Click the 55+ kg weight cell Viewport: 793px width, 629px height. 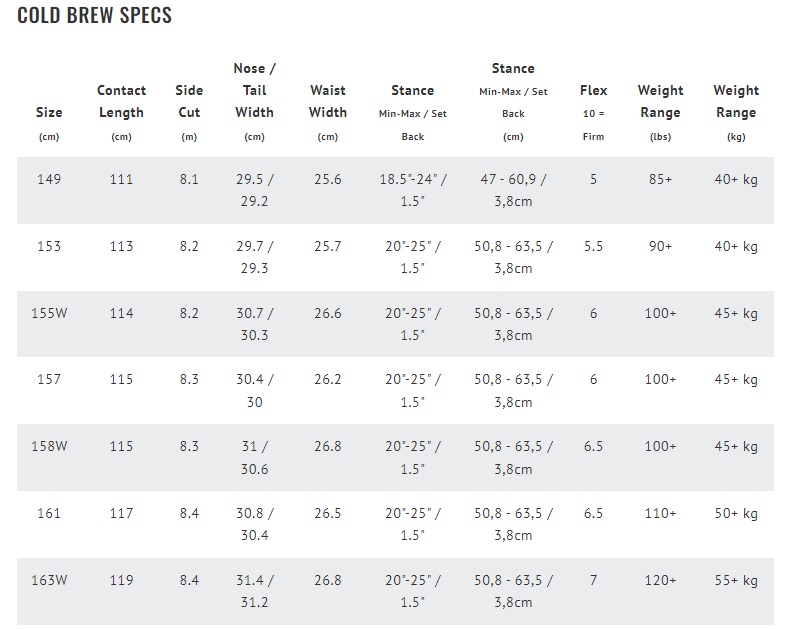(736, 580)
